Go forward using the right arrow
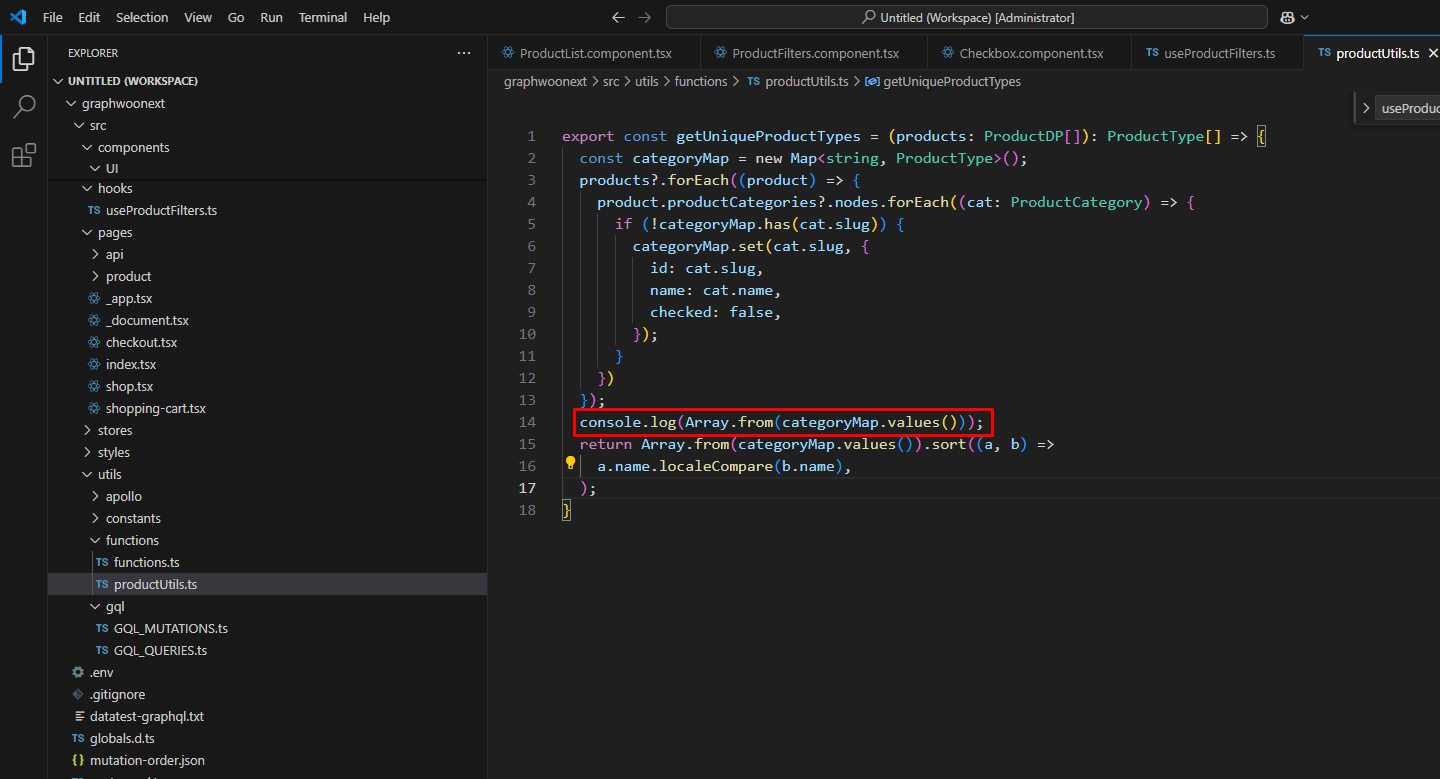This screenshot has height=779, width=1440. pos(645,17)
